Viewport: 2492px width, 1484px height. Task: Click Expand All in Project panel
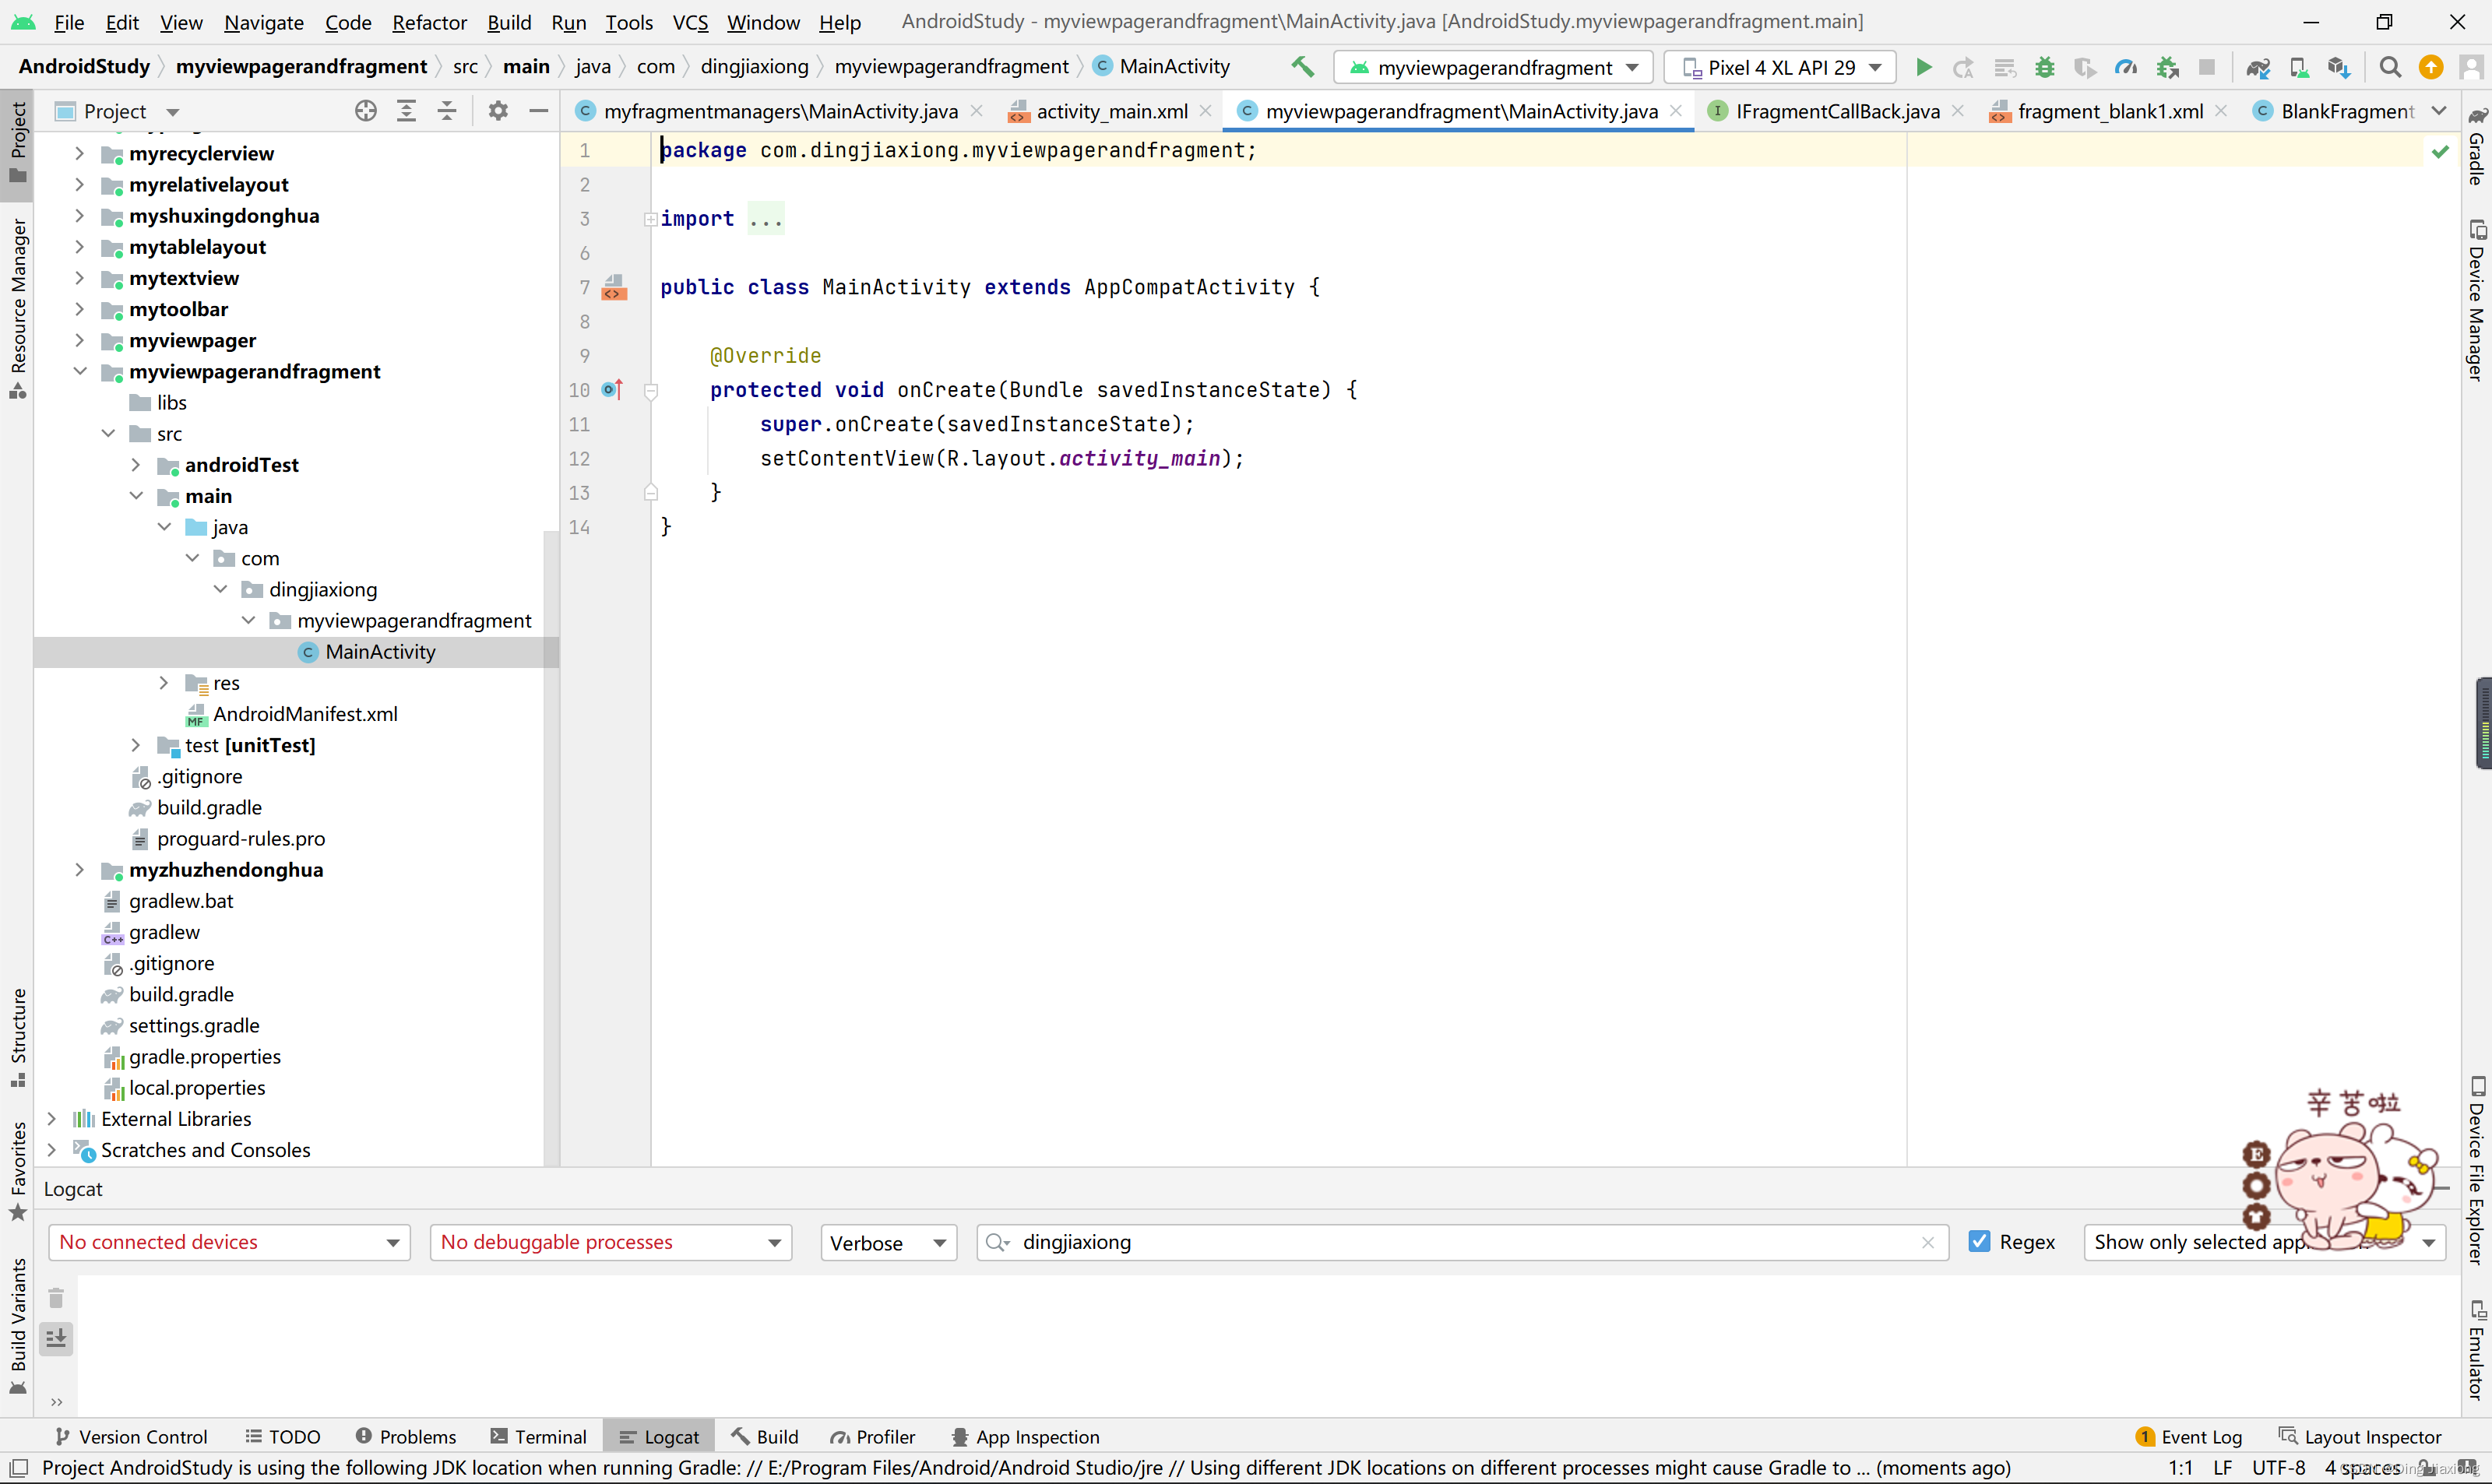tap(406, 111)
